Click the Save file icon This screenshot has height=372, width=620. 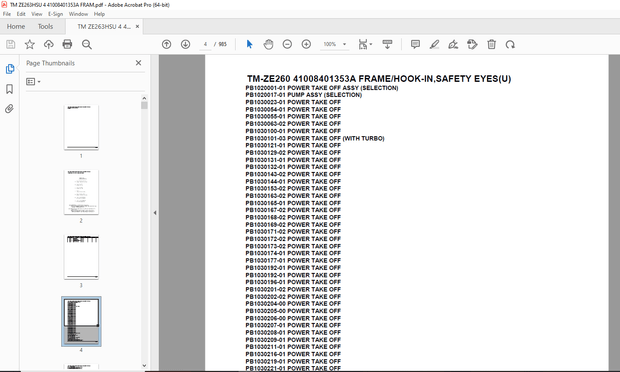coord(11,44)
